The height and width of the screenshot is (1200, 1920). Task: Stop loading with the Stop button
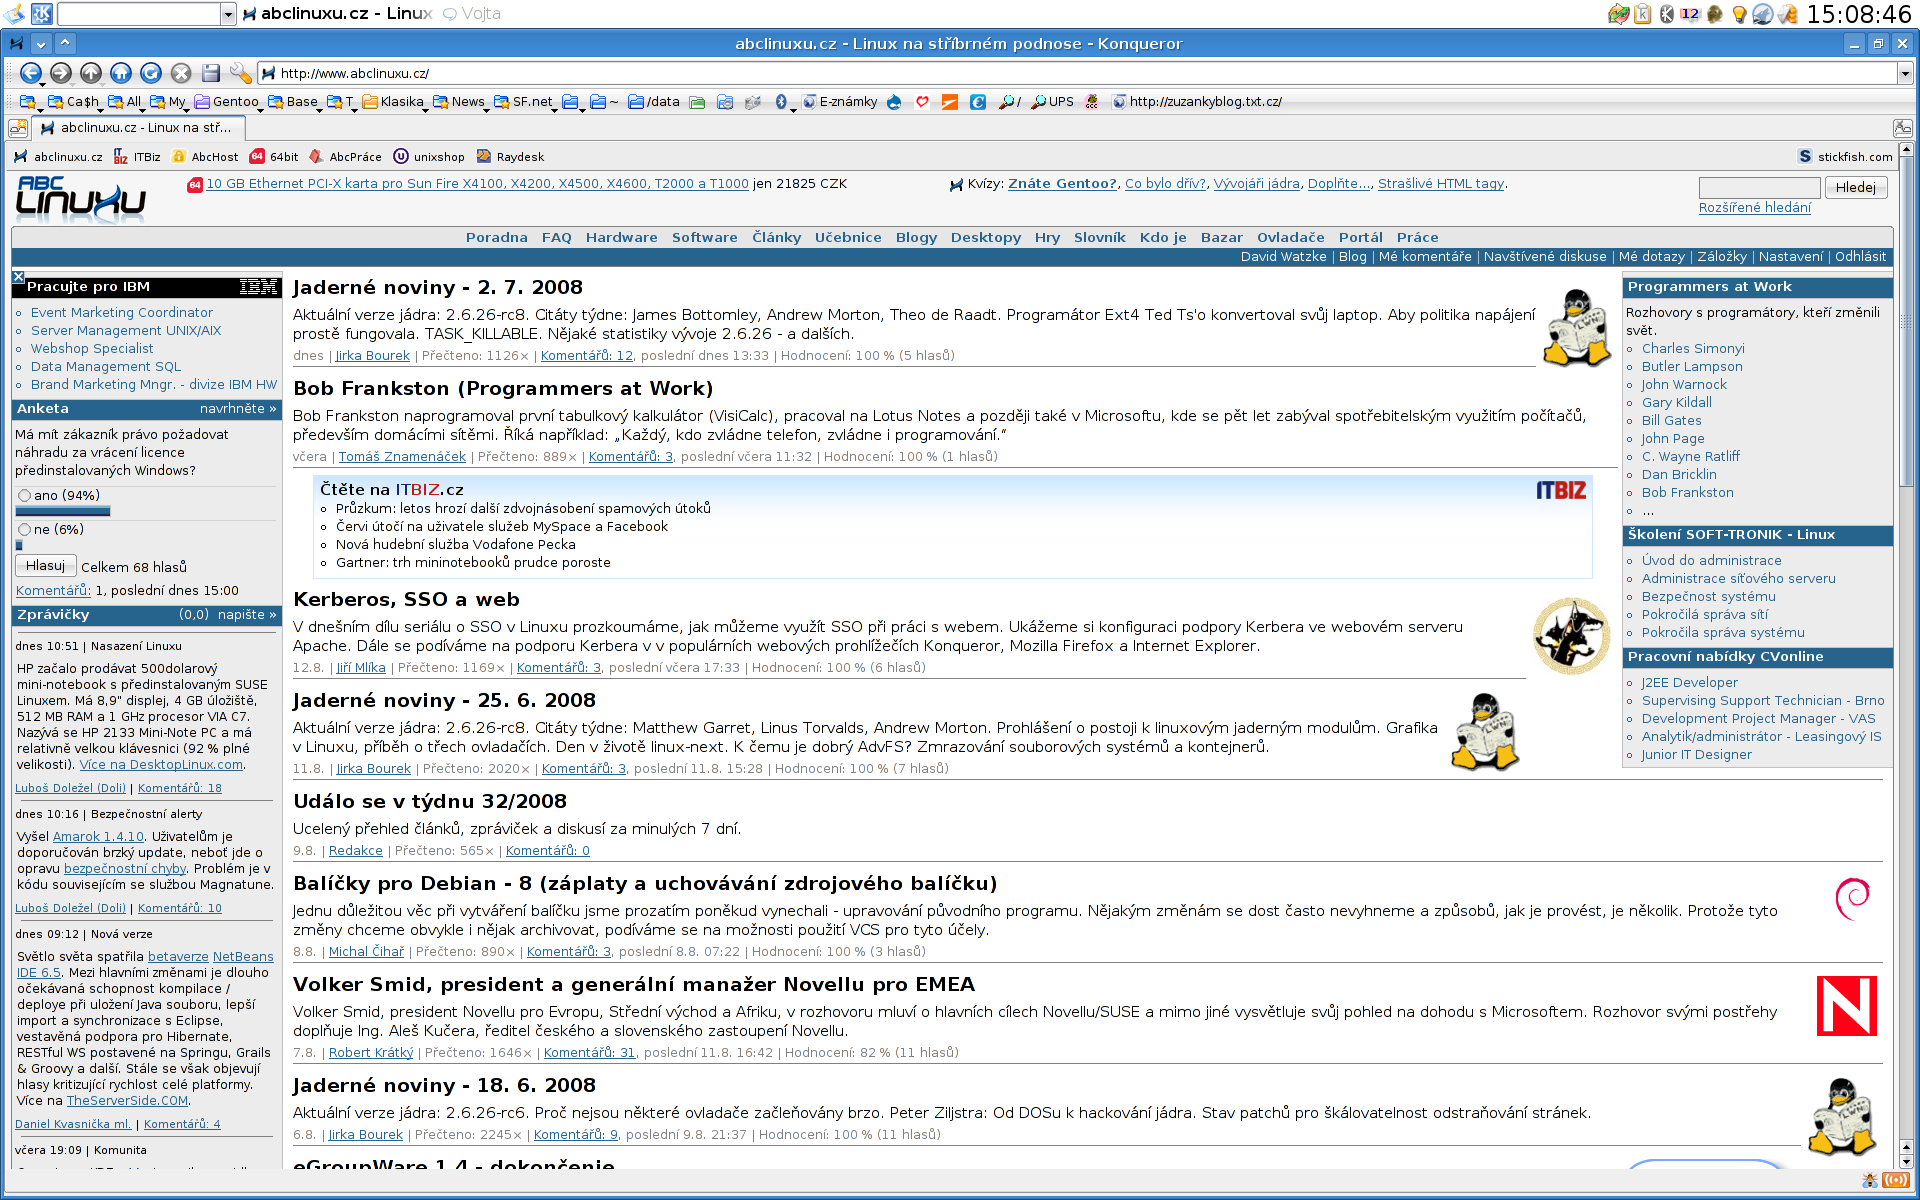tap(181, 73)
